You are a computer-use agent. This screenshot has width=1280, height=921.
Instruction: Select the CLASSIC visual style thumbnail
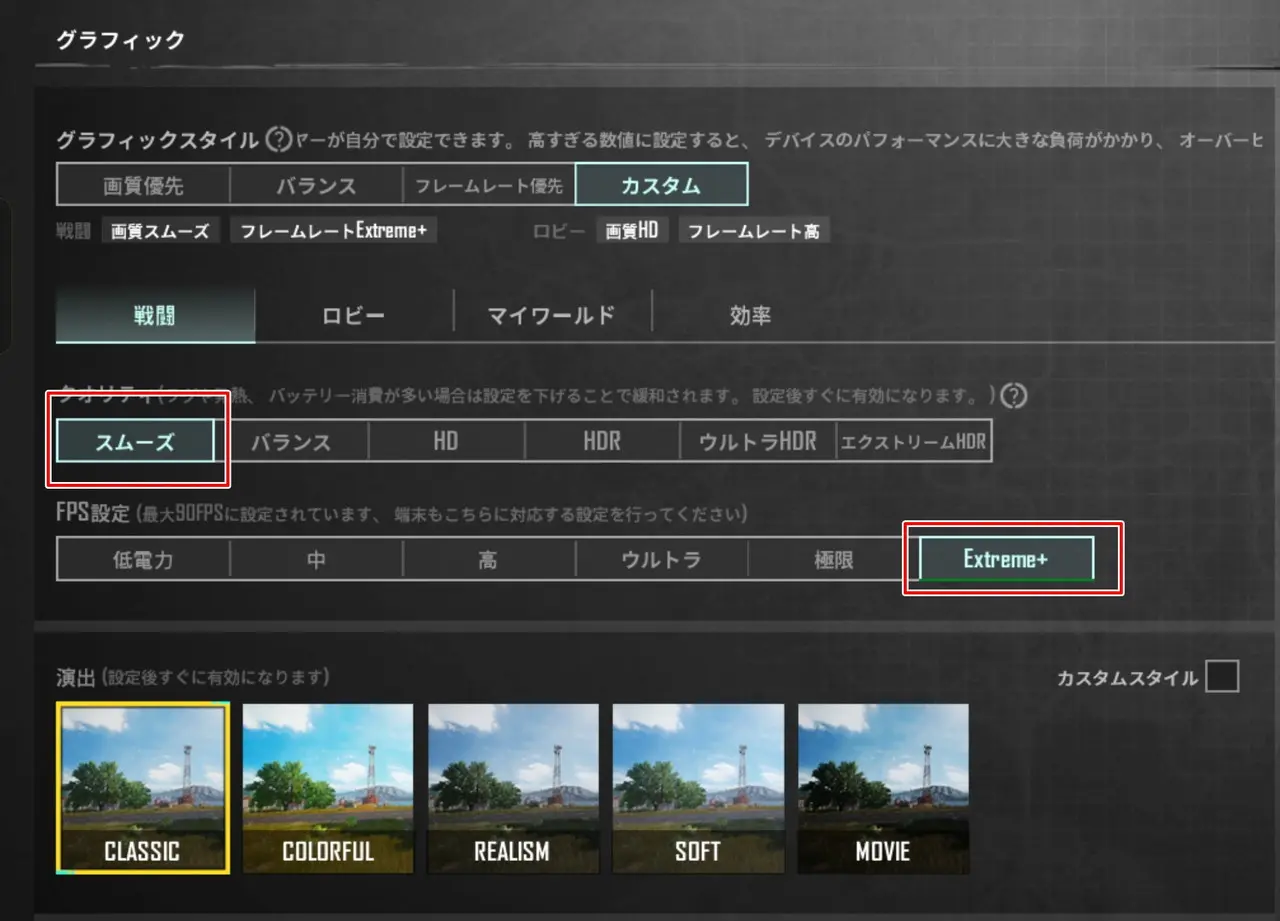click(143, 788)
